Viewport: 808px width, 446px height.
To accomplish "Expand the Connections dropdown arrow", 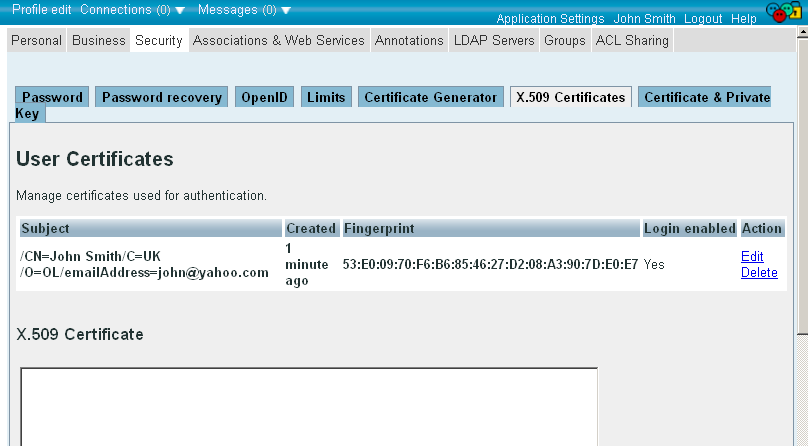I will [x=179, y=11].
